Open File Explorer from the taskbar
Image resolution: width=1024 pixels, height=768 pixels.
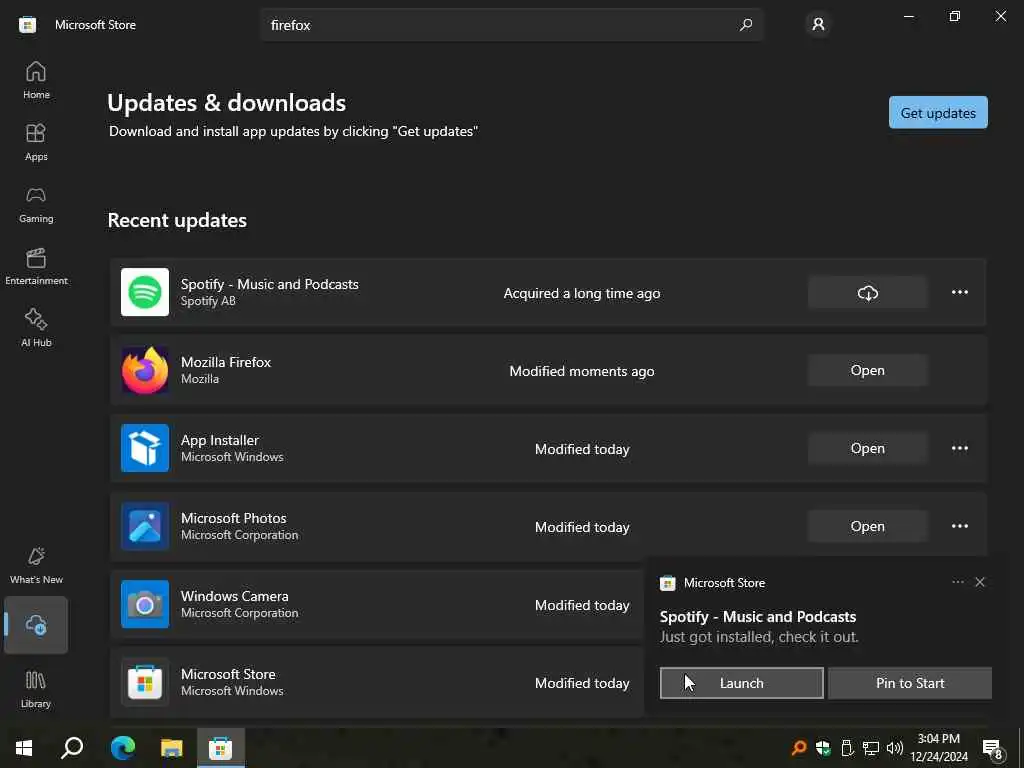[171, 748]
